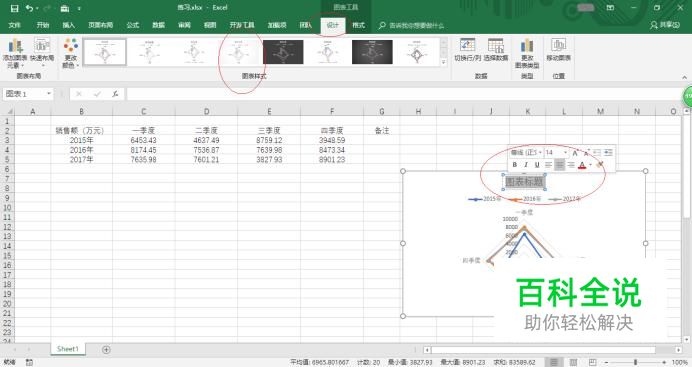This screenshot has width=692, height=367.
Task: Open the Name Box dropdown
Action: pyautogui.click(x=49, y=94)
